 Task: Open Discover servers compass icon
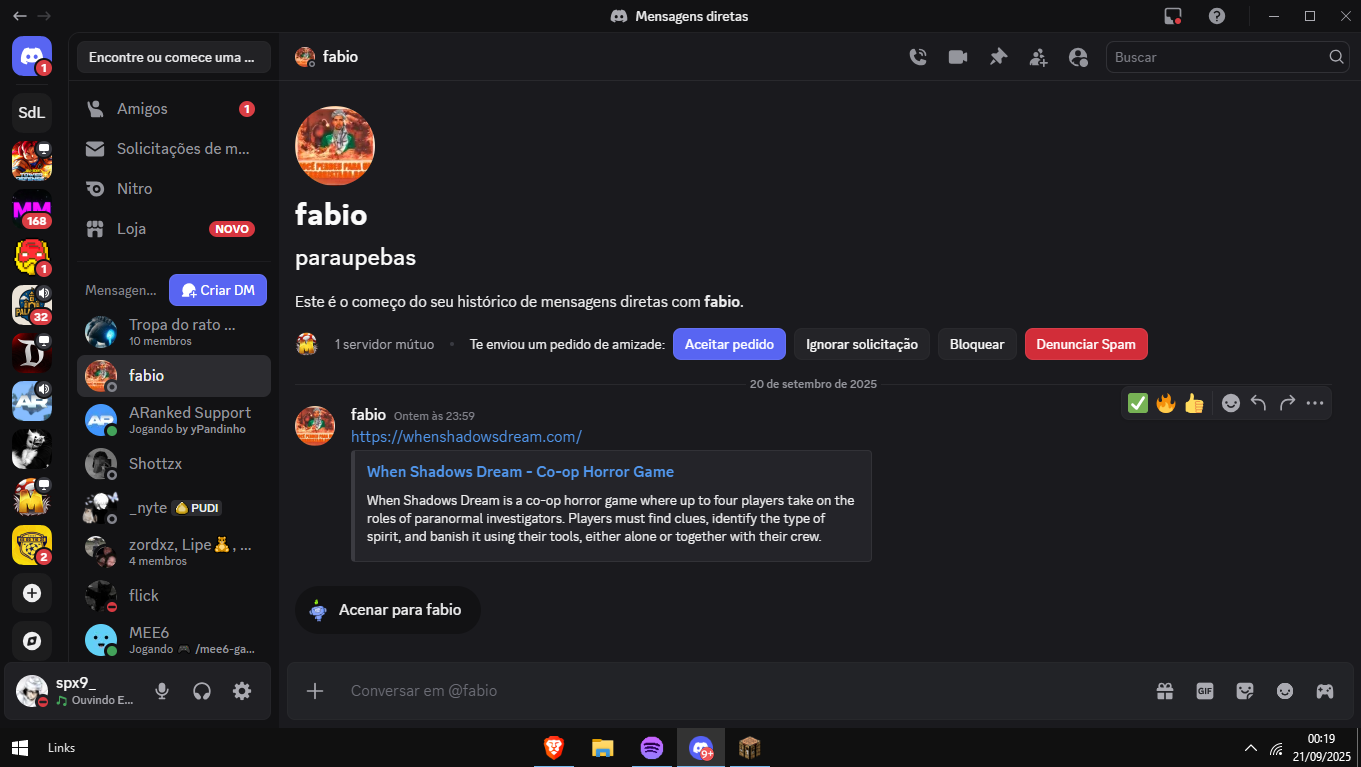pyautogui.click(x=32, y=641)
